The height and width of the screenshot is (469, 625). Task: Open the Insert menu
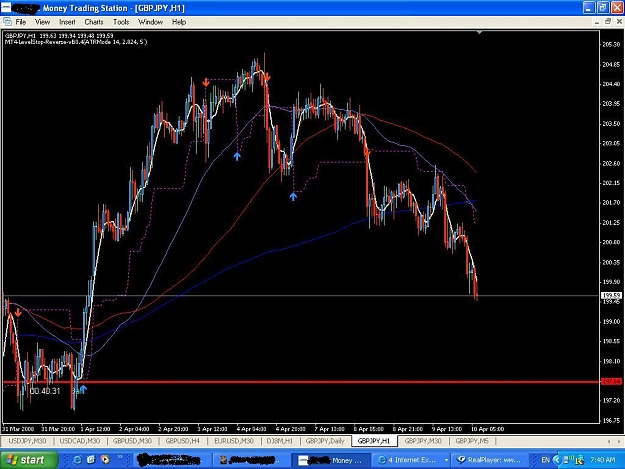67,22
